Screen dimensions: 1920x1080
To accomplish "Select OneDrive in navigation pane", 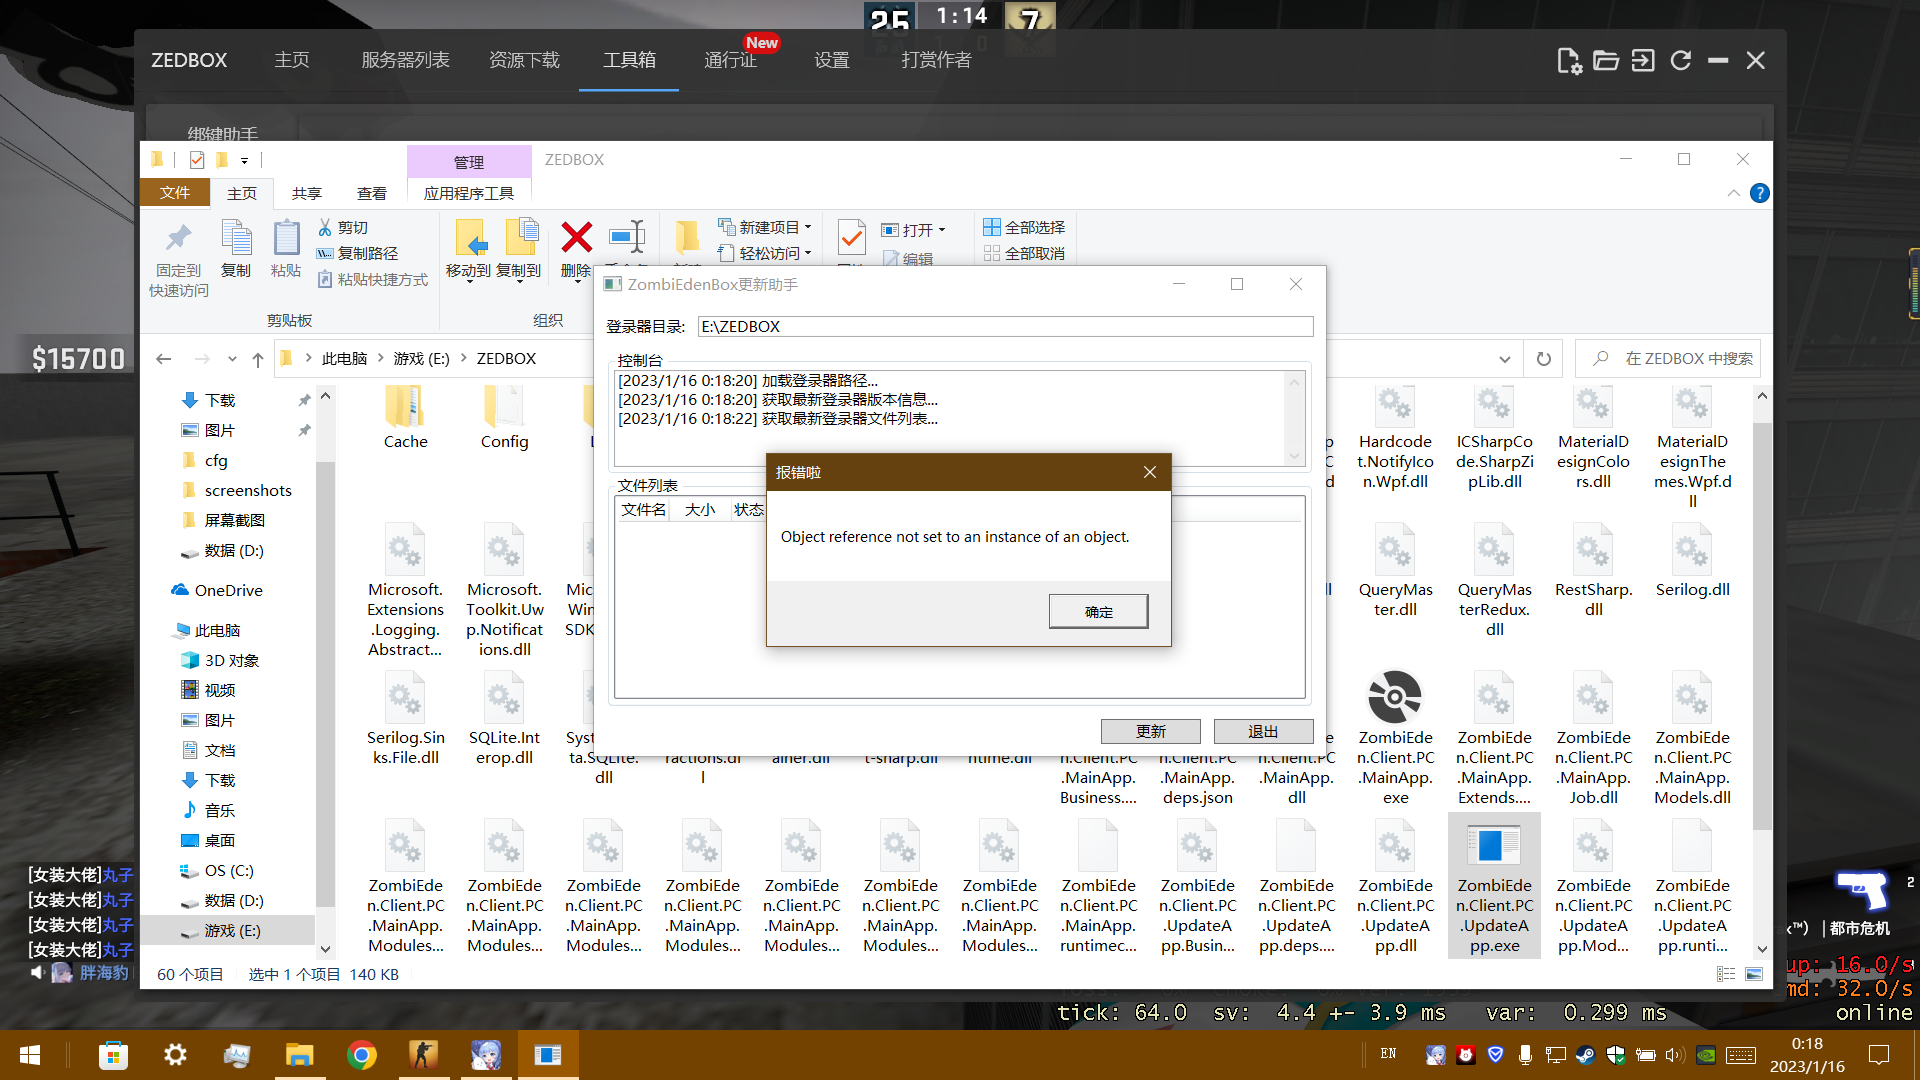I will 228,591.
